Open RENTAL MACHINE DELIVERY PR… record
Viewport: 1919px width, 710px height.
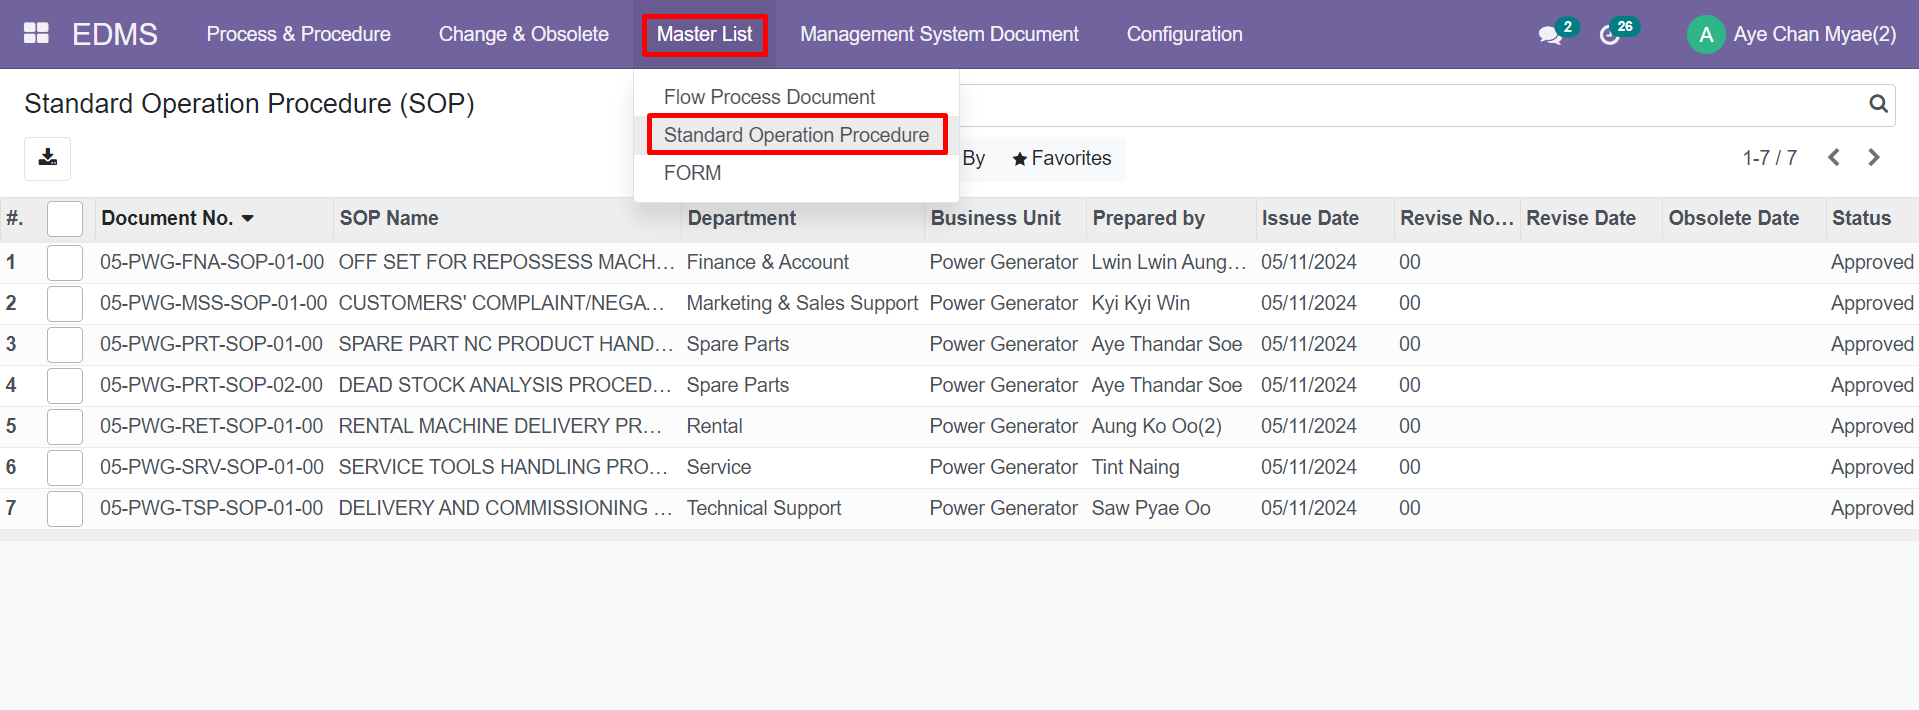click(x=500, y=426)
